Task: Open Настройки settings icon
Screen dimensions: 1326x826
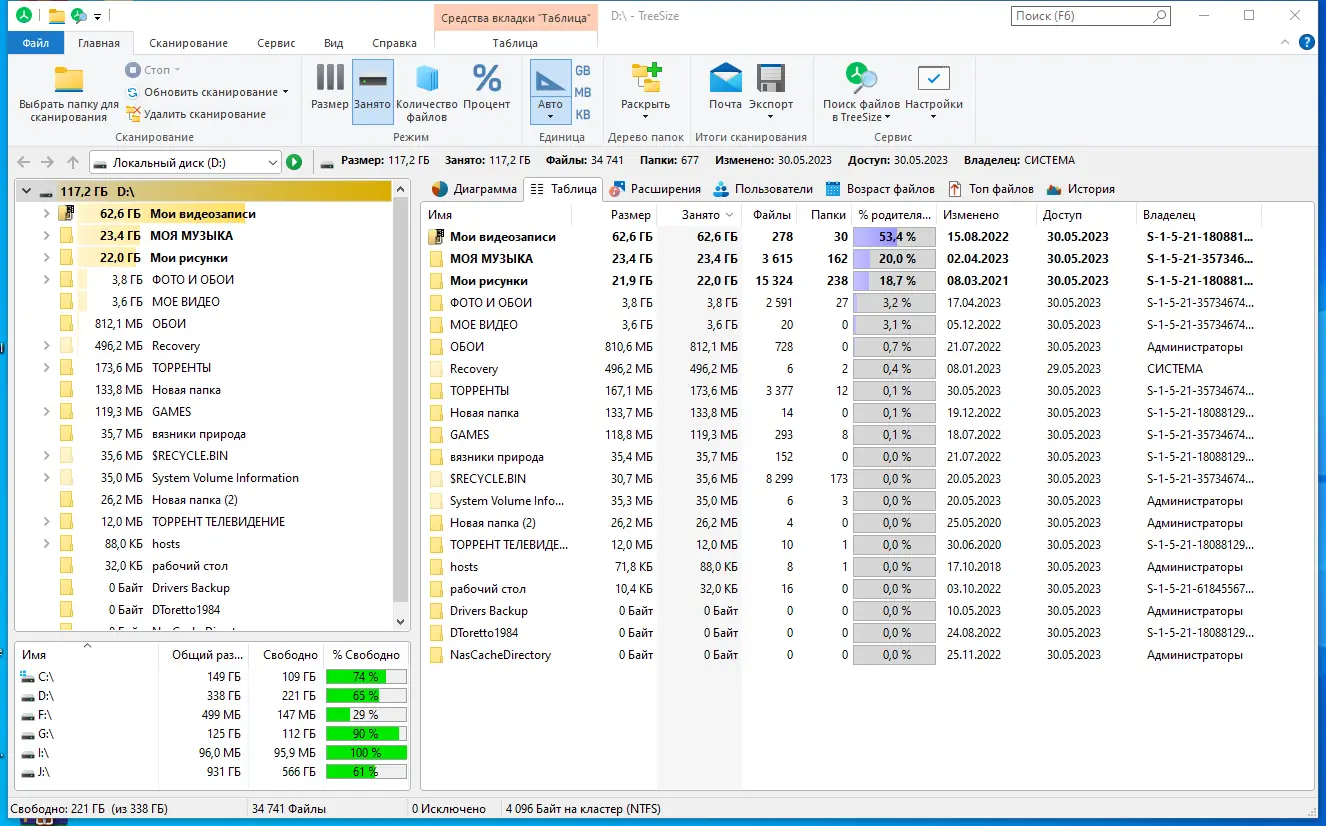Action: (x=933, y=79)
